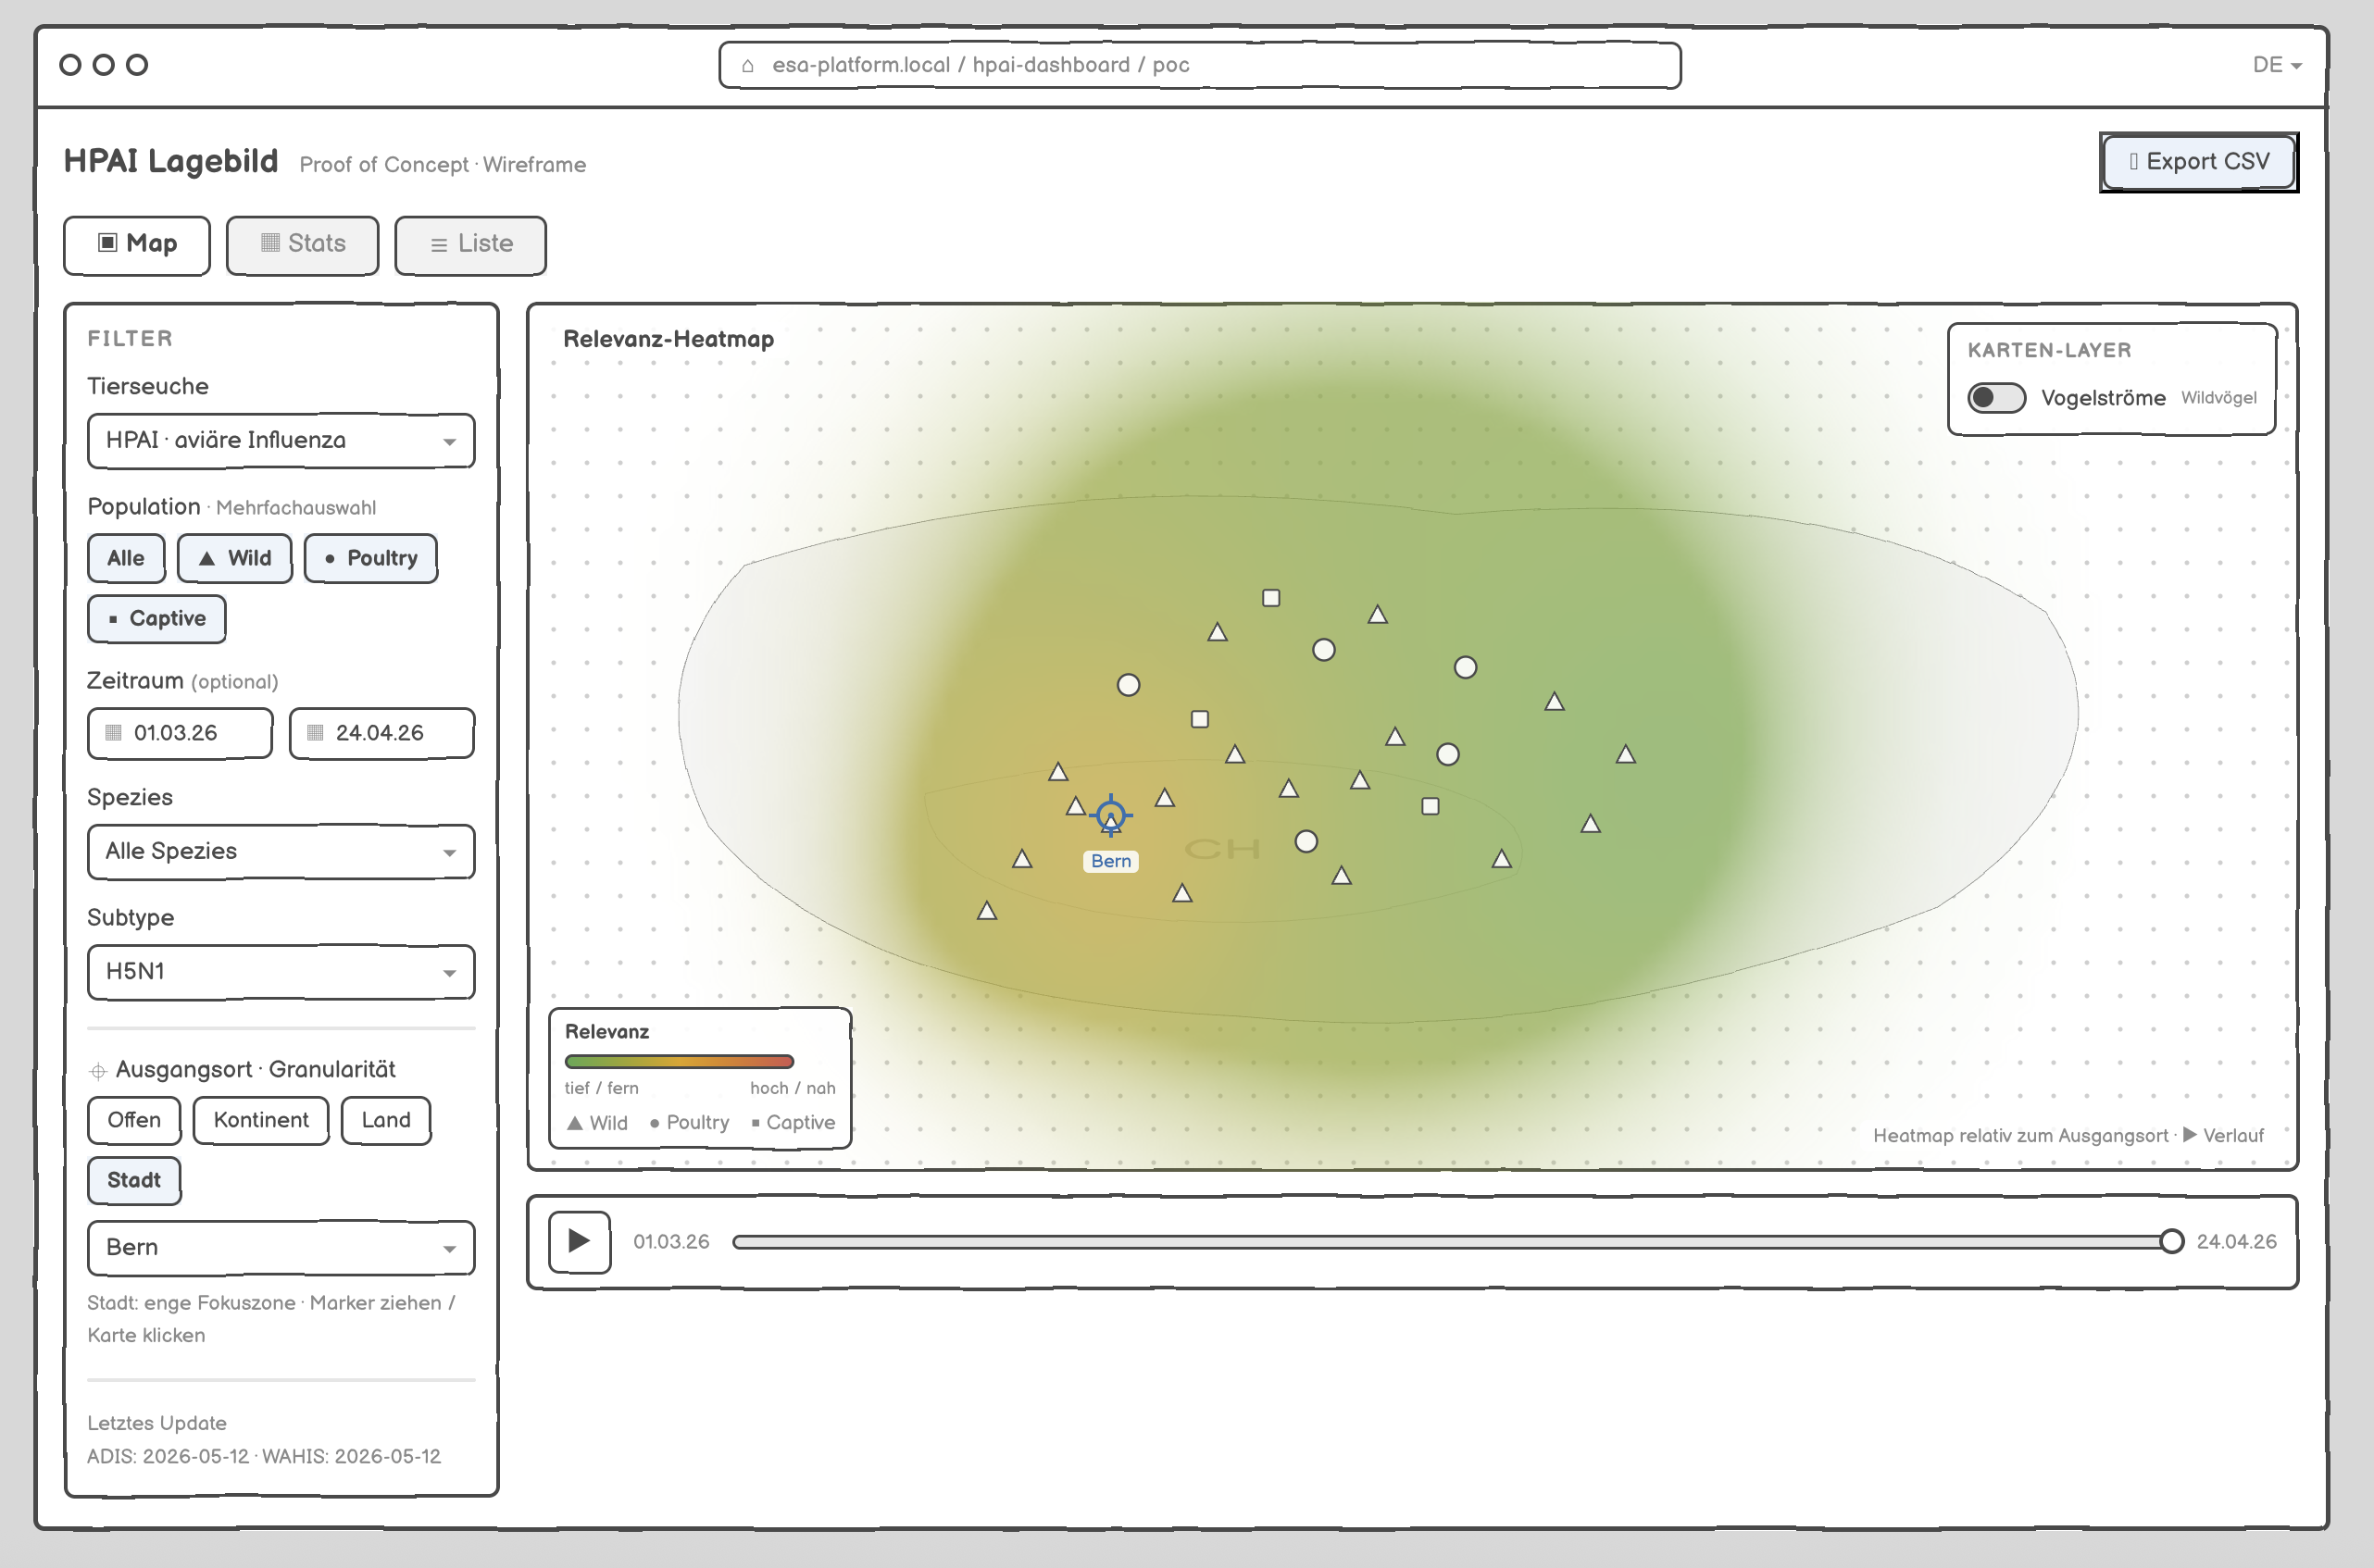Click the CH label on the map

1222,849
